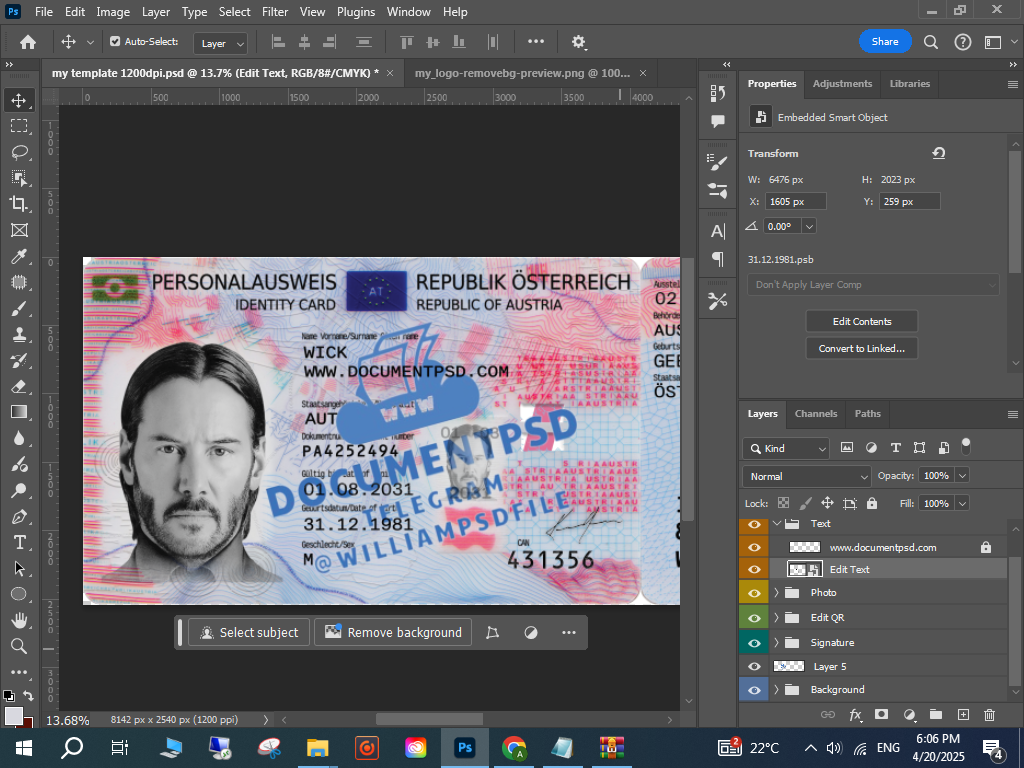Open the layer filter Kind dropdown
Image resolution: width=1024 pixels, height=768 pixels.
(786, 449)
